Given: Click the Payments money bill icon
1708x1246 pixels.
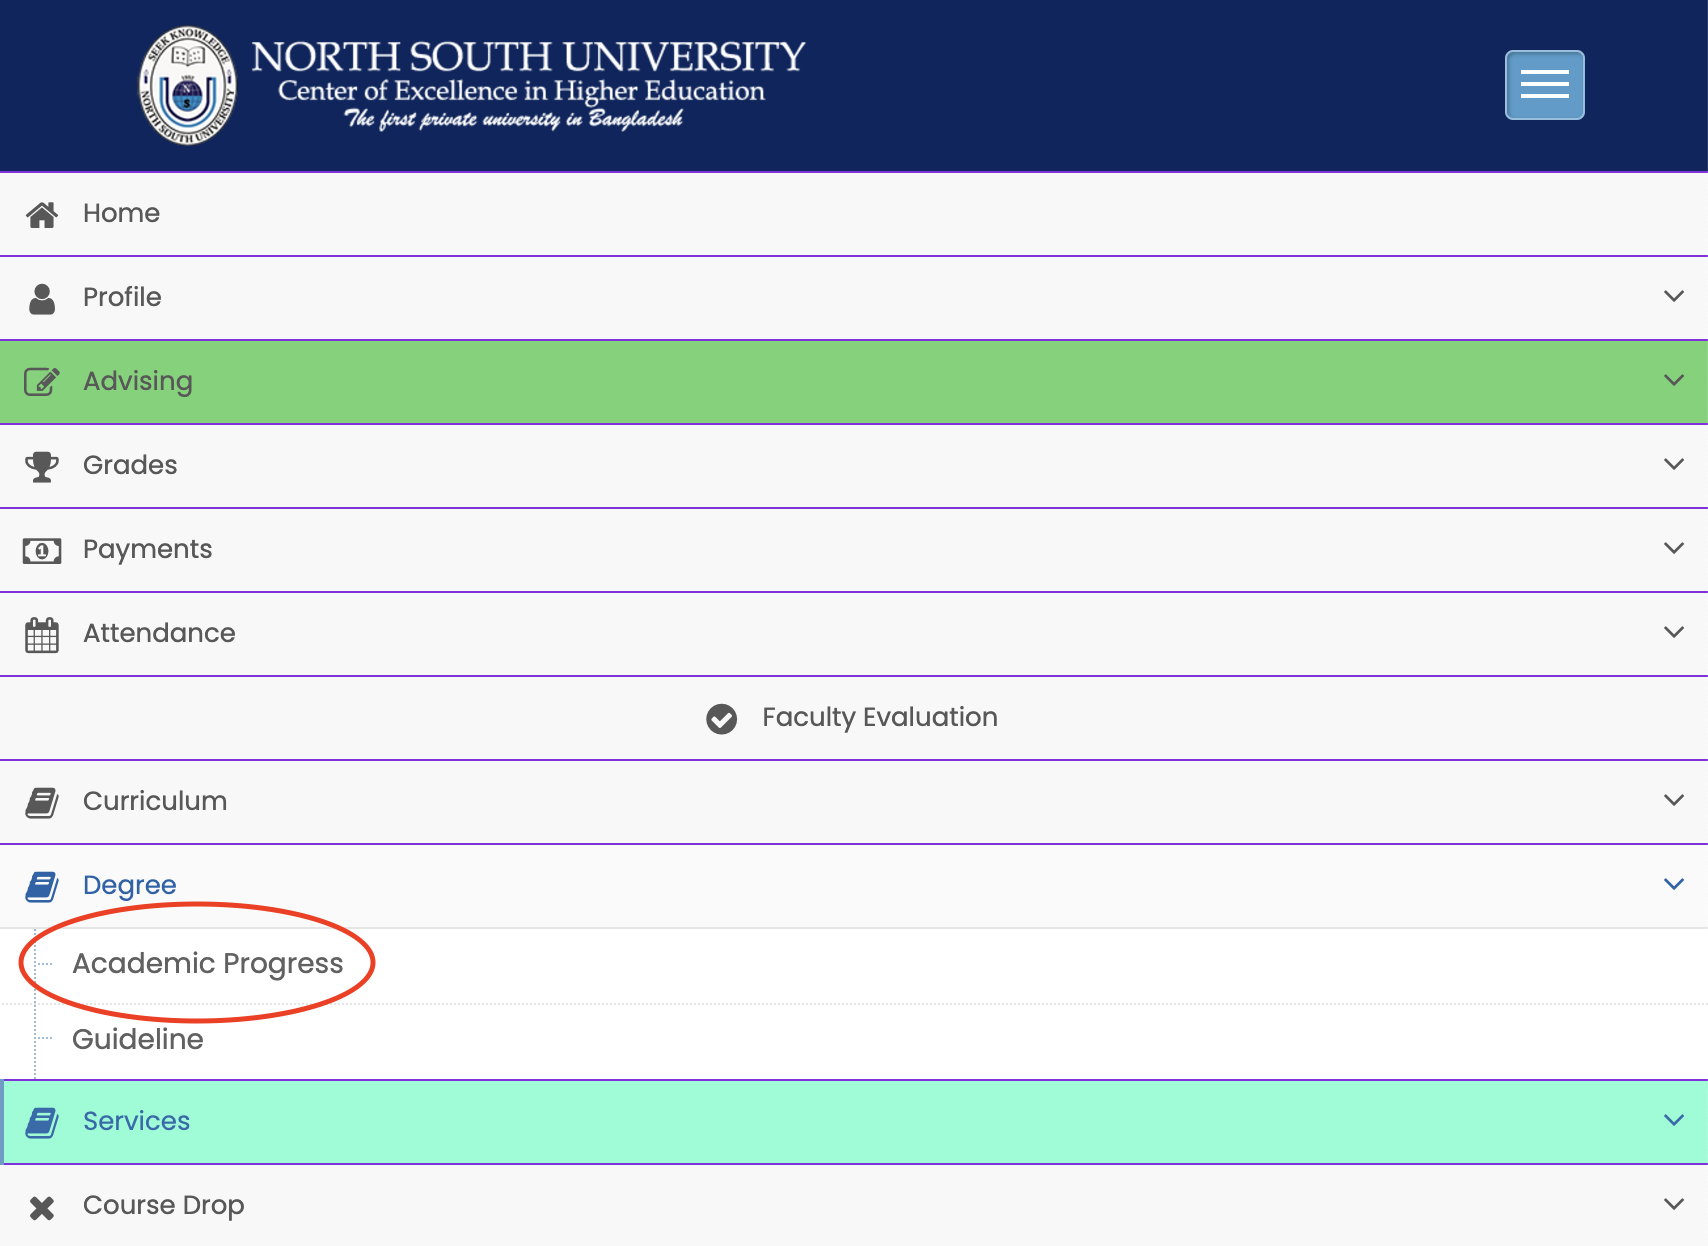Looking at the screenshot, I should 42,550.
